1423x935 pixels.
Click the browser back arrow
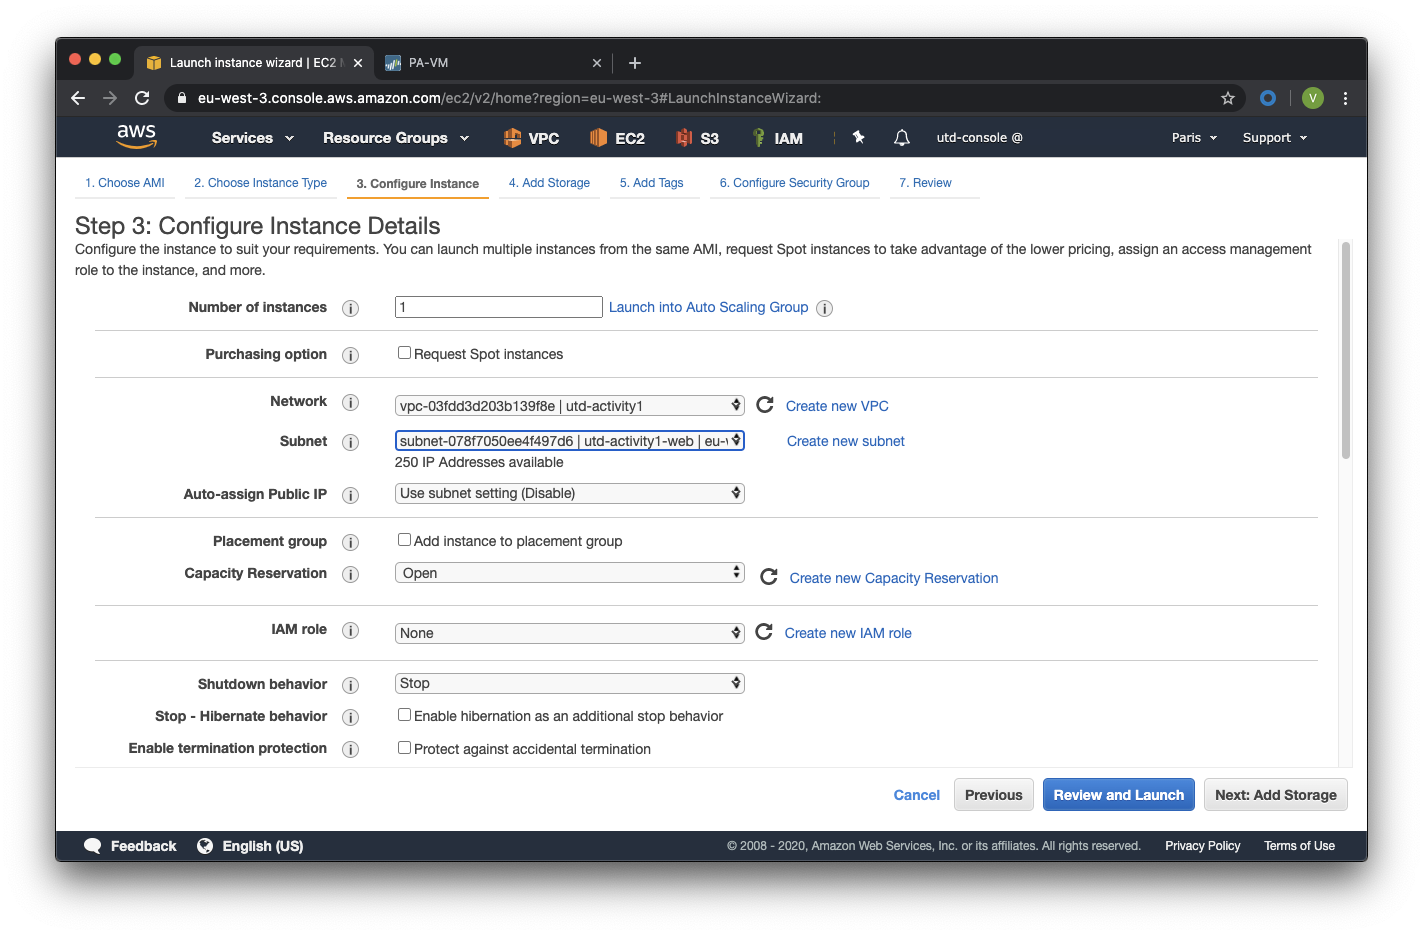point(78,98)
